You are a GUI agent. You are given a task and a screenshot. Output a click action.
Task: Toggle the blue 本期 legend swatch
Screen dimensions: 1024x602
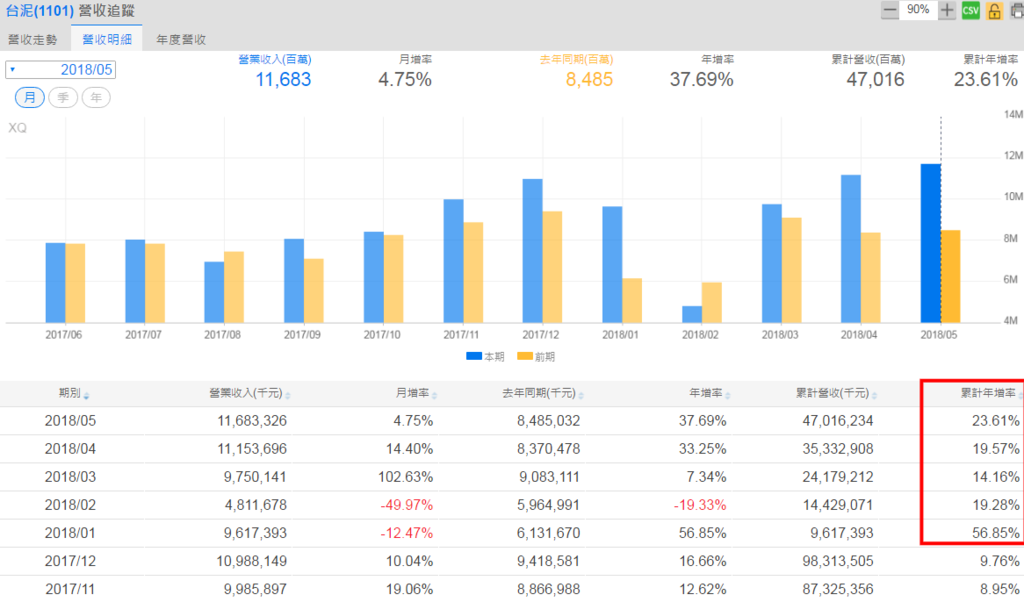point(474,356)
